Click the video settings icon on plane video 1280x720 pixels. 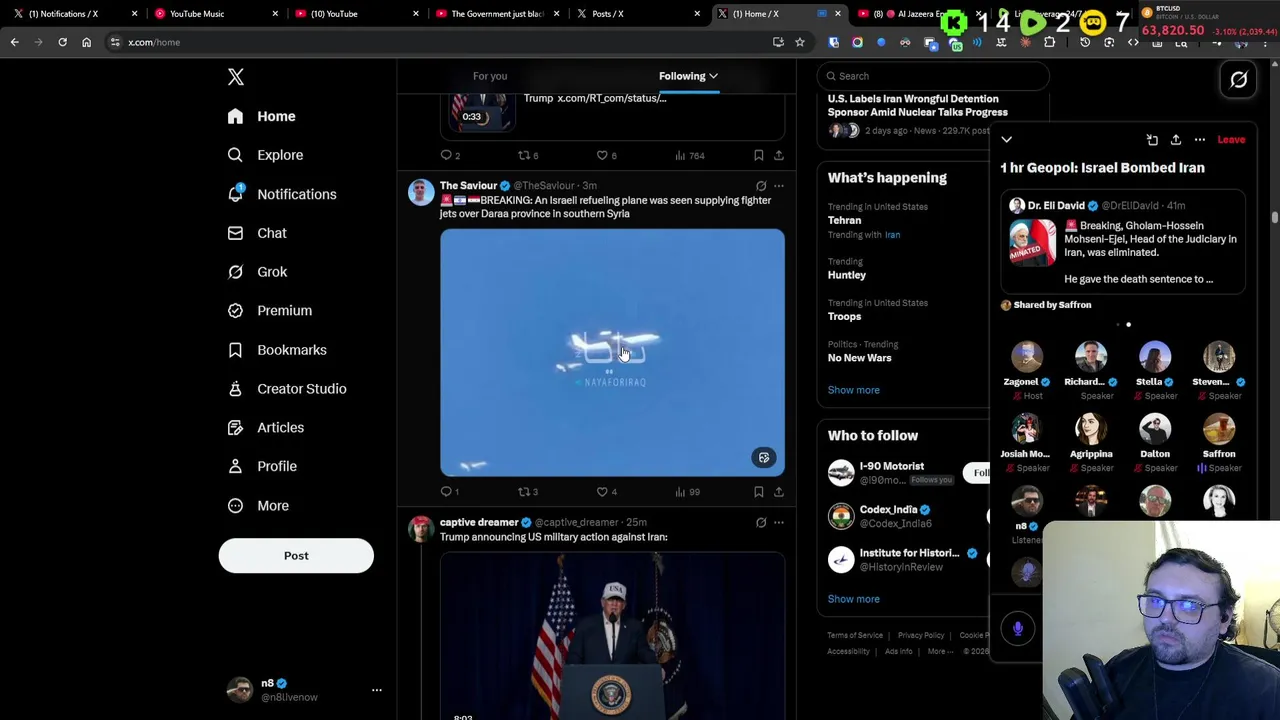(x=764, y=458)
